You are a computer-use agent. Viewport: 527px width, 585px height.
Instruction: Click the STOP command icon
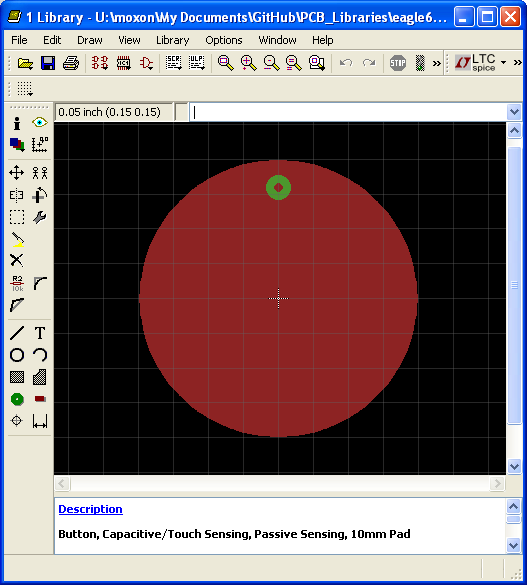pyautogui.click(x=398, y=63)
